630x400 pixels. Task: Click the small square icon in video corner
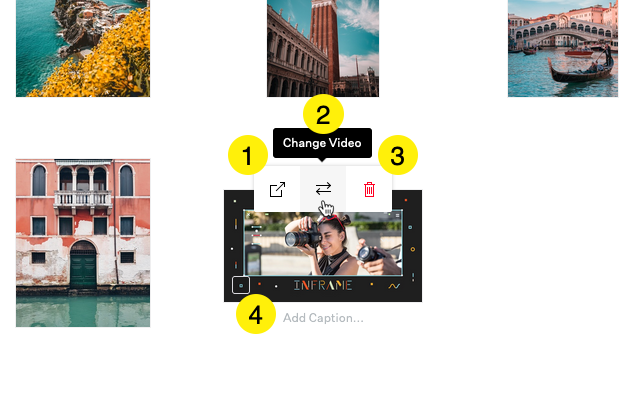(x=241, y=286)
